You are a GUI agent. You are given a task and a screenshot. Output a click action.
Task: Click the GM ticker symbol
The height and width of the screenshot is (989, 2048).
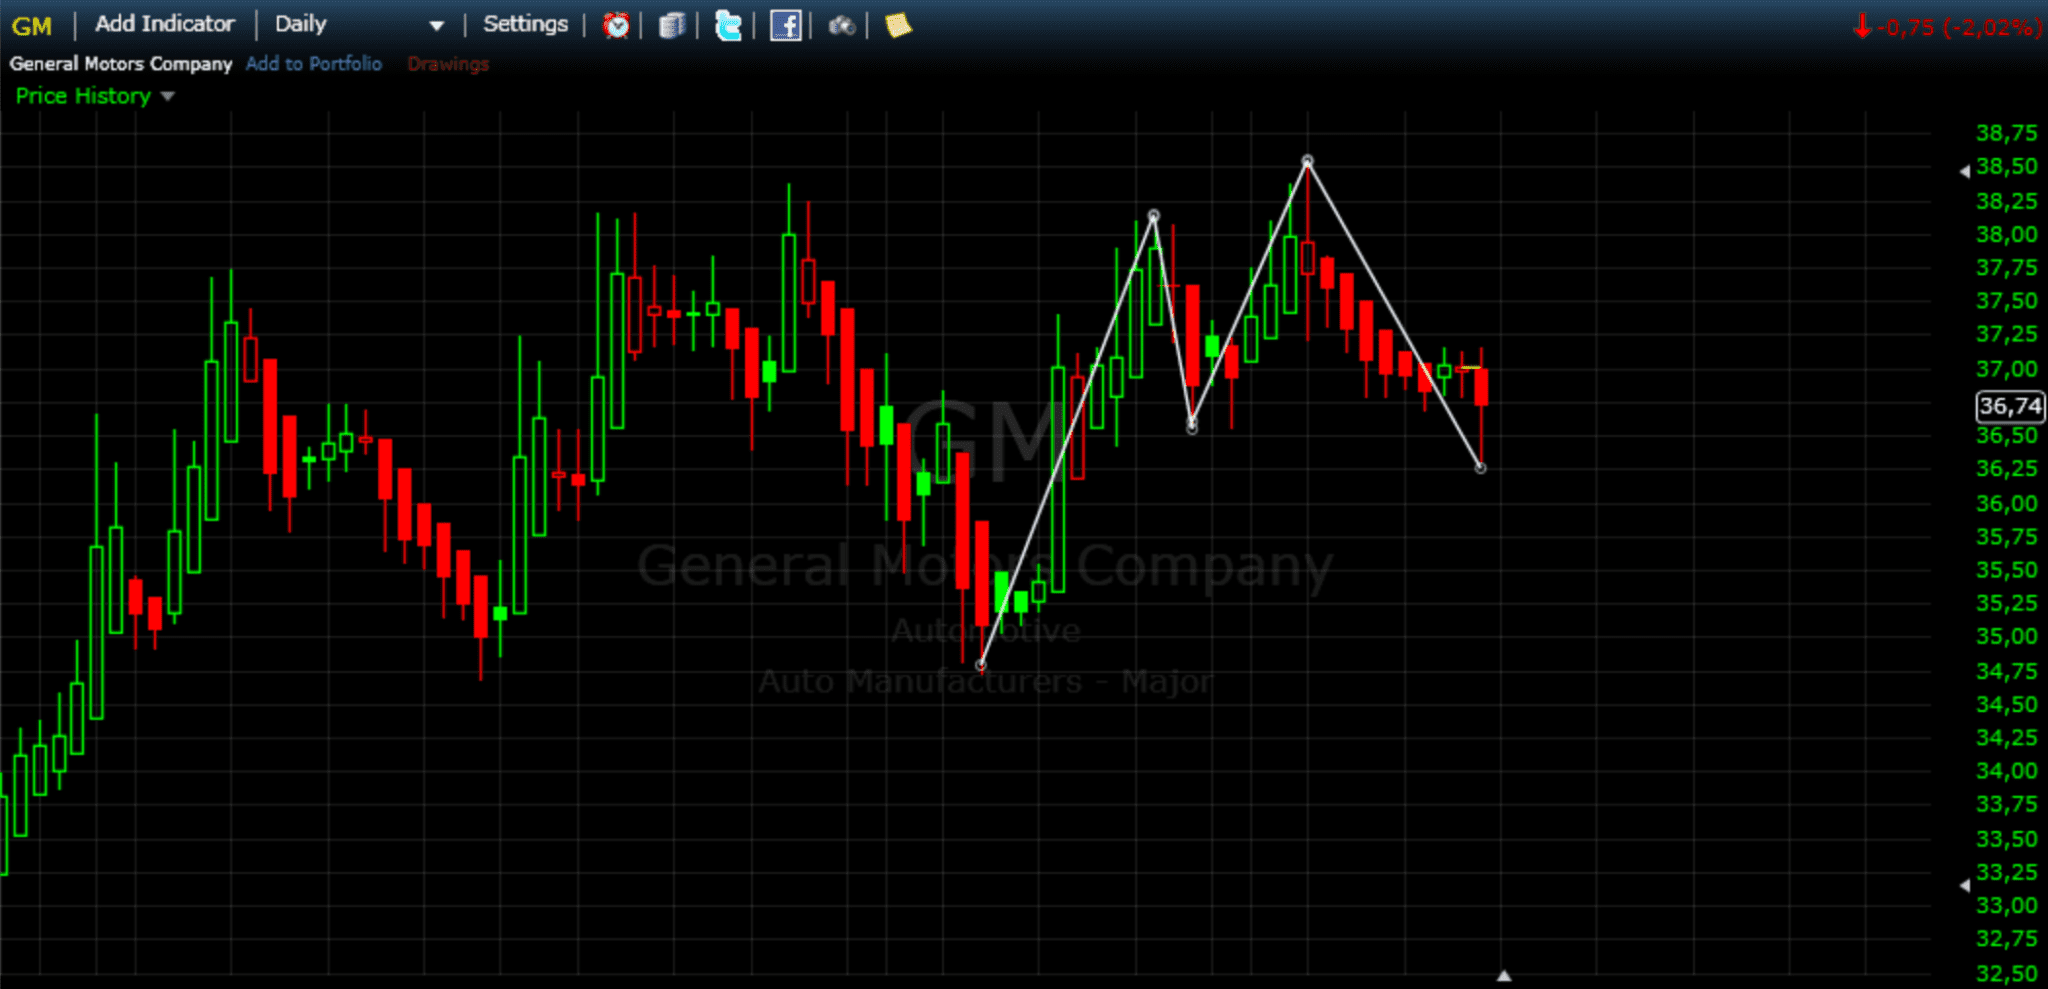pyautogui.click(x=31, y=26)
